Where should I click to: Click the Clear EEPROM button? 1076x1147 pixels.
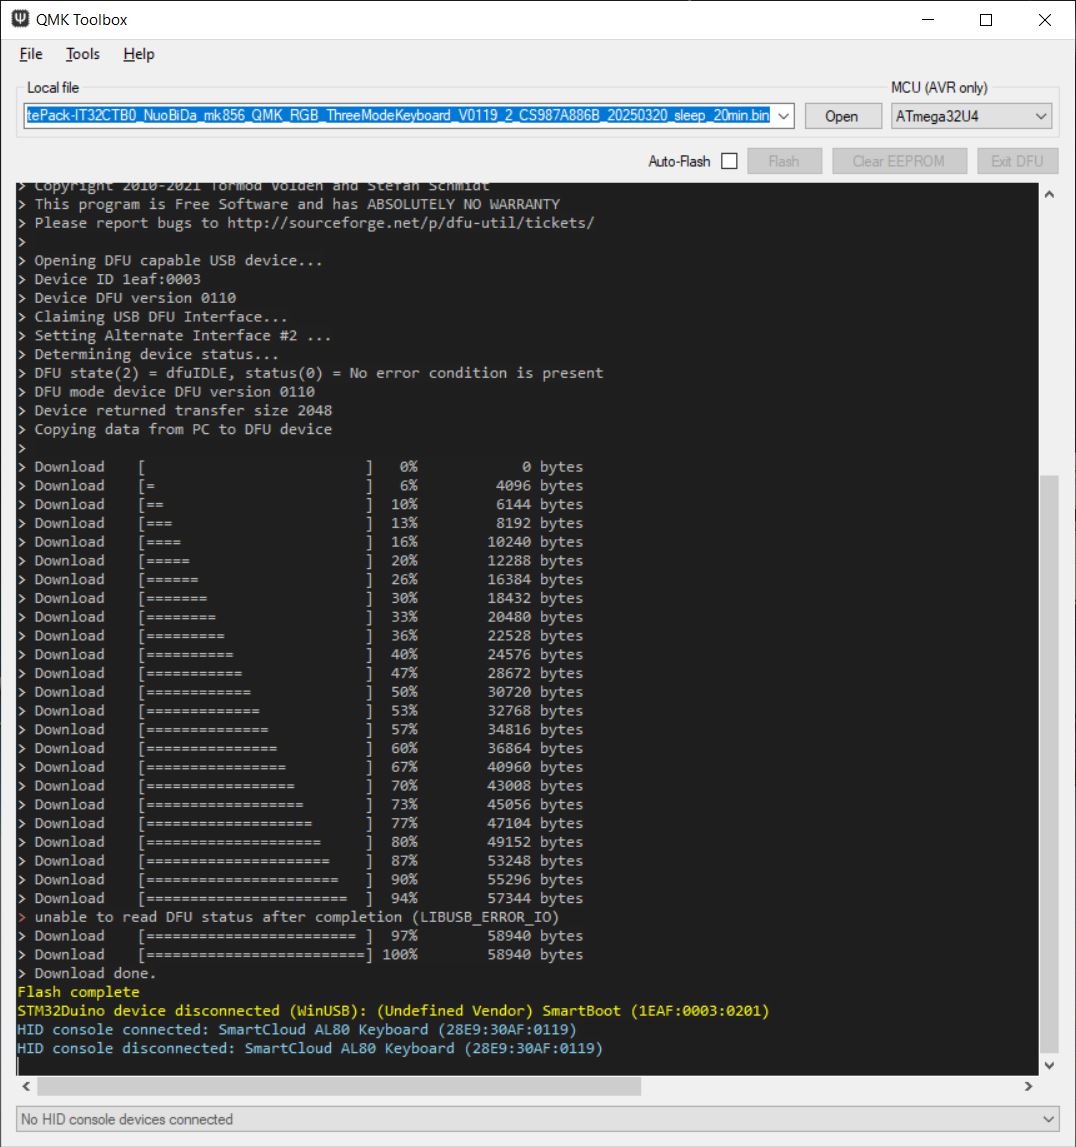pyautogui.click(x=899, y=161)
